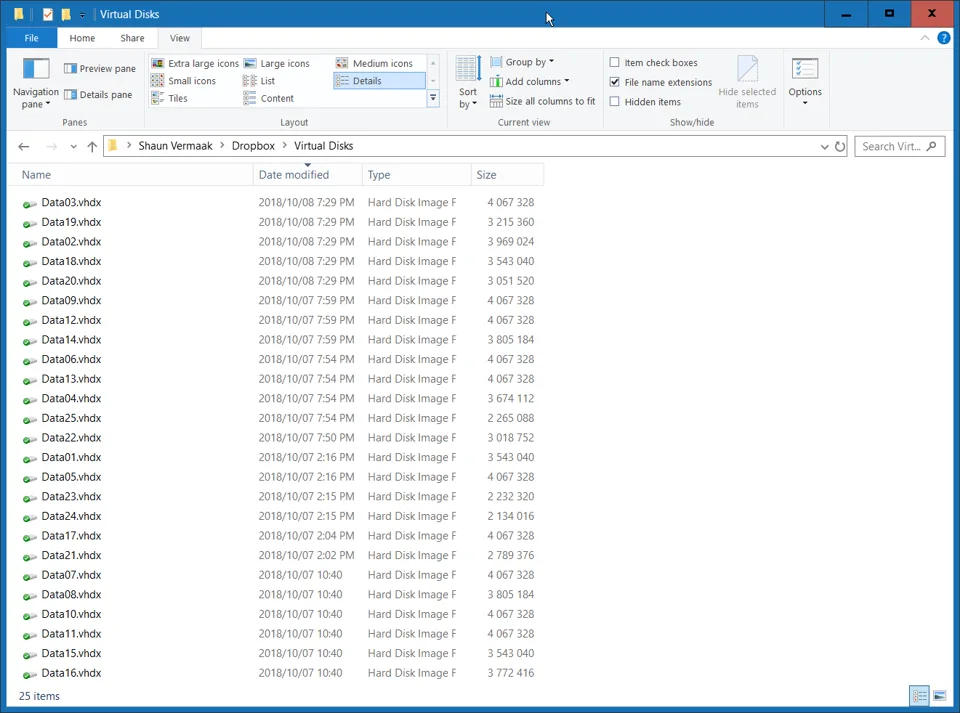Open the Options button
This screenshot has height=713, width=960.
[804, 83]
